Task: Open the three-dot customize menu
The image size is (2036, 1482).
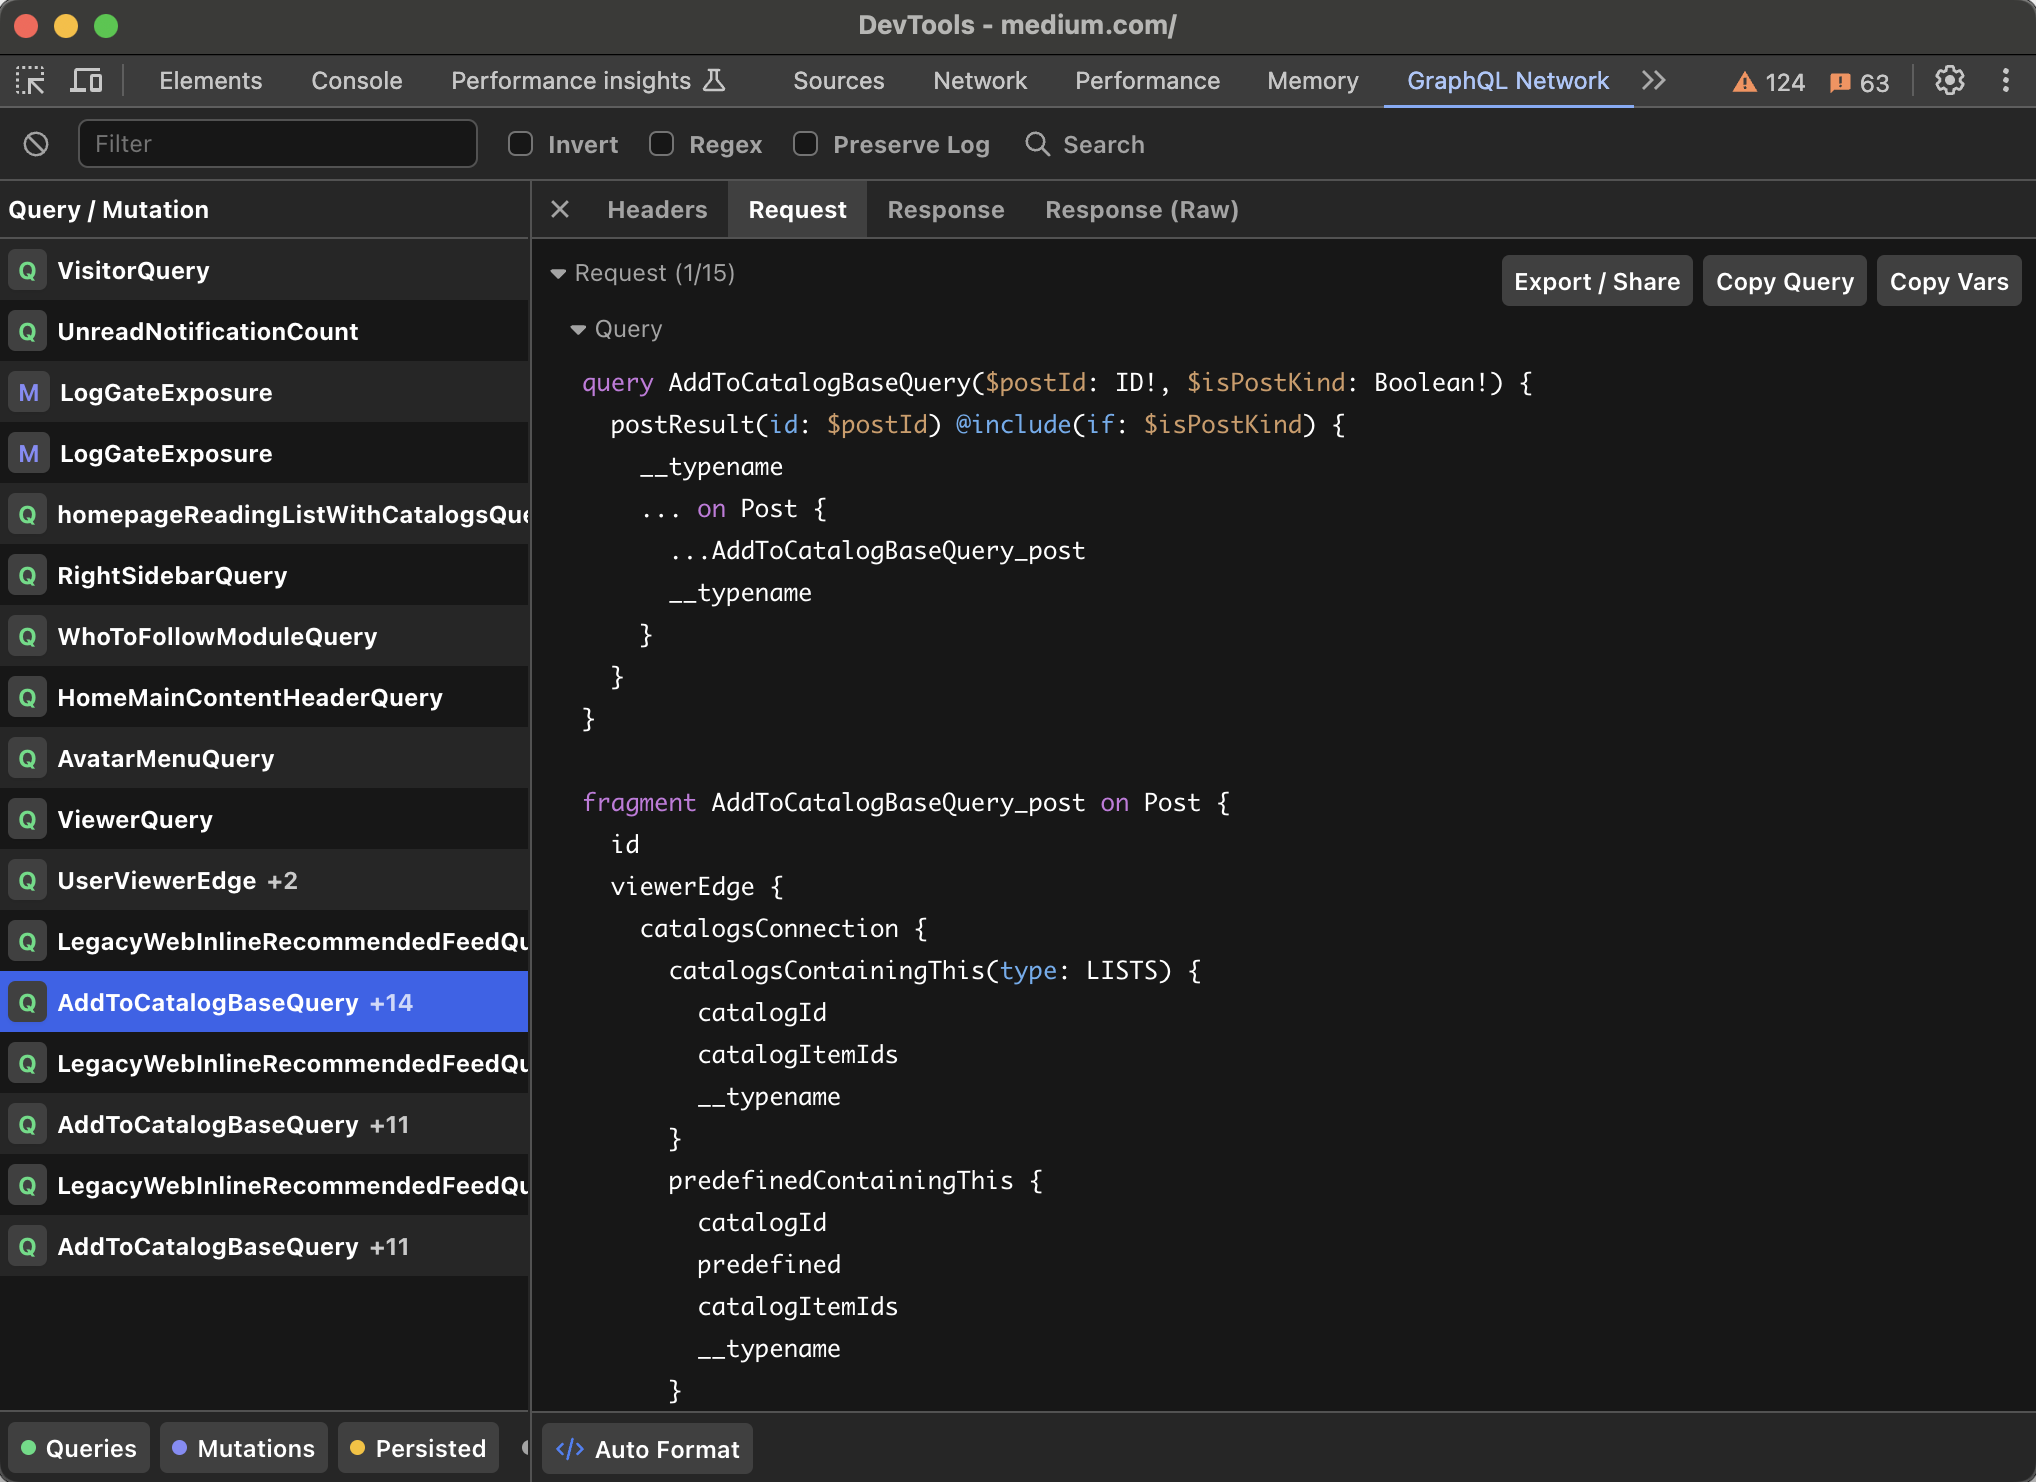Action: pos(2006,81)
